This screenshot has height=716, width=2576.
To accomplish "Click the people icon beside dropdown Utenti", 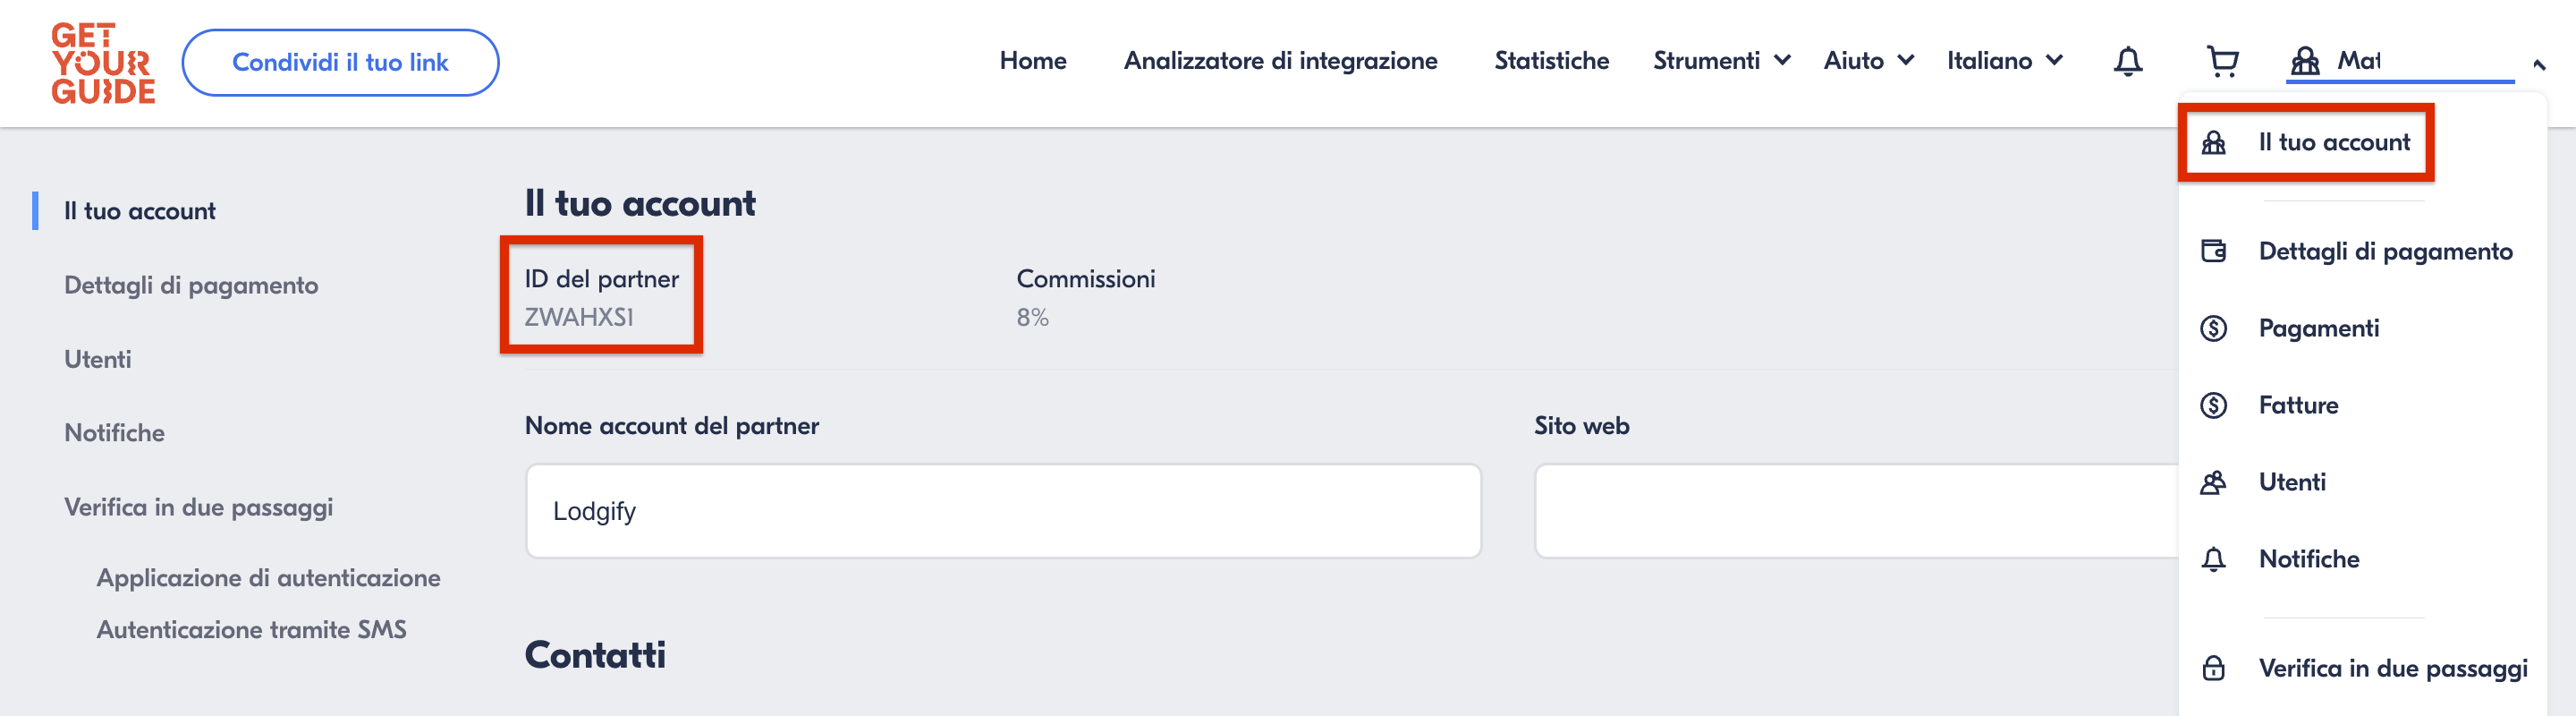I will tap(2213, 482).
